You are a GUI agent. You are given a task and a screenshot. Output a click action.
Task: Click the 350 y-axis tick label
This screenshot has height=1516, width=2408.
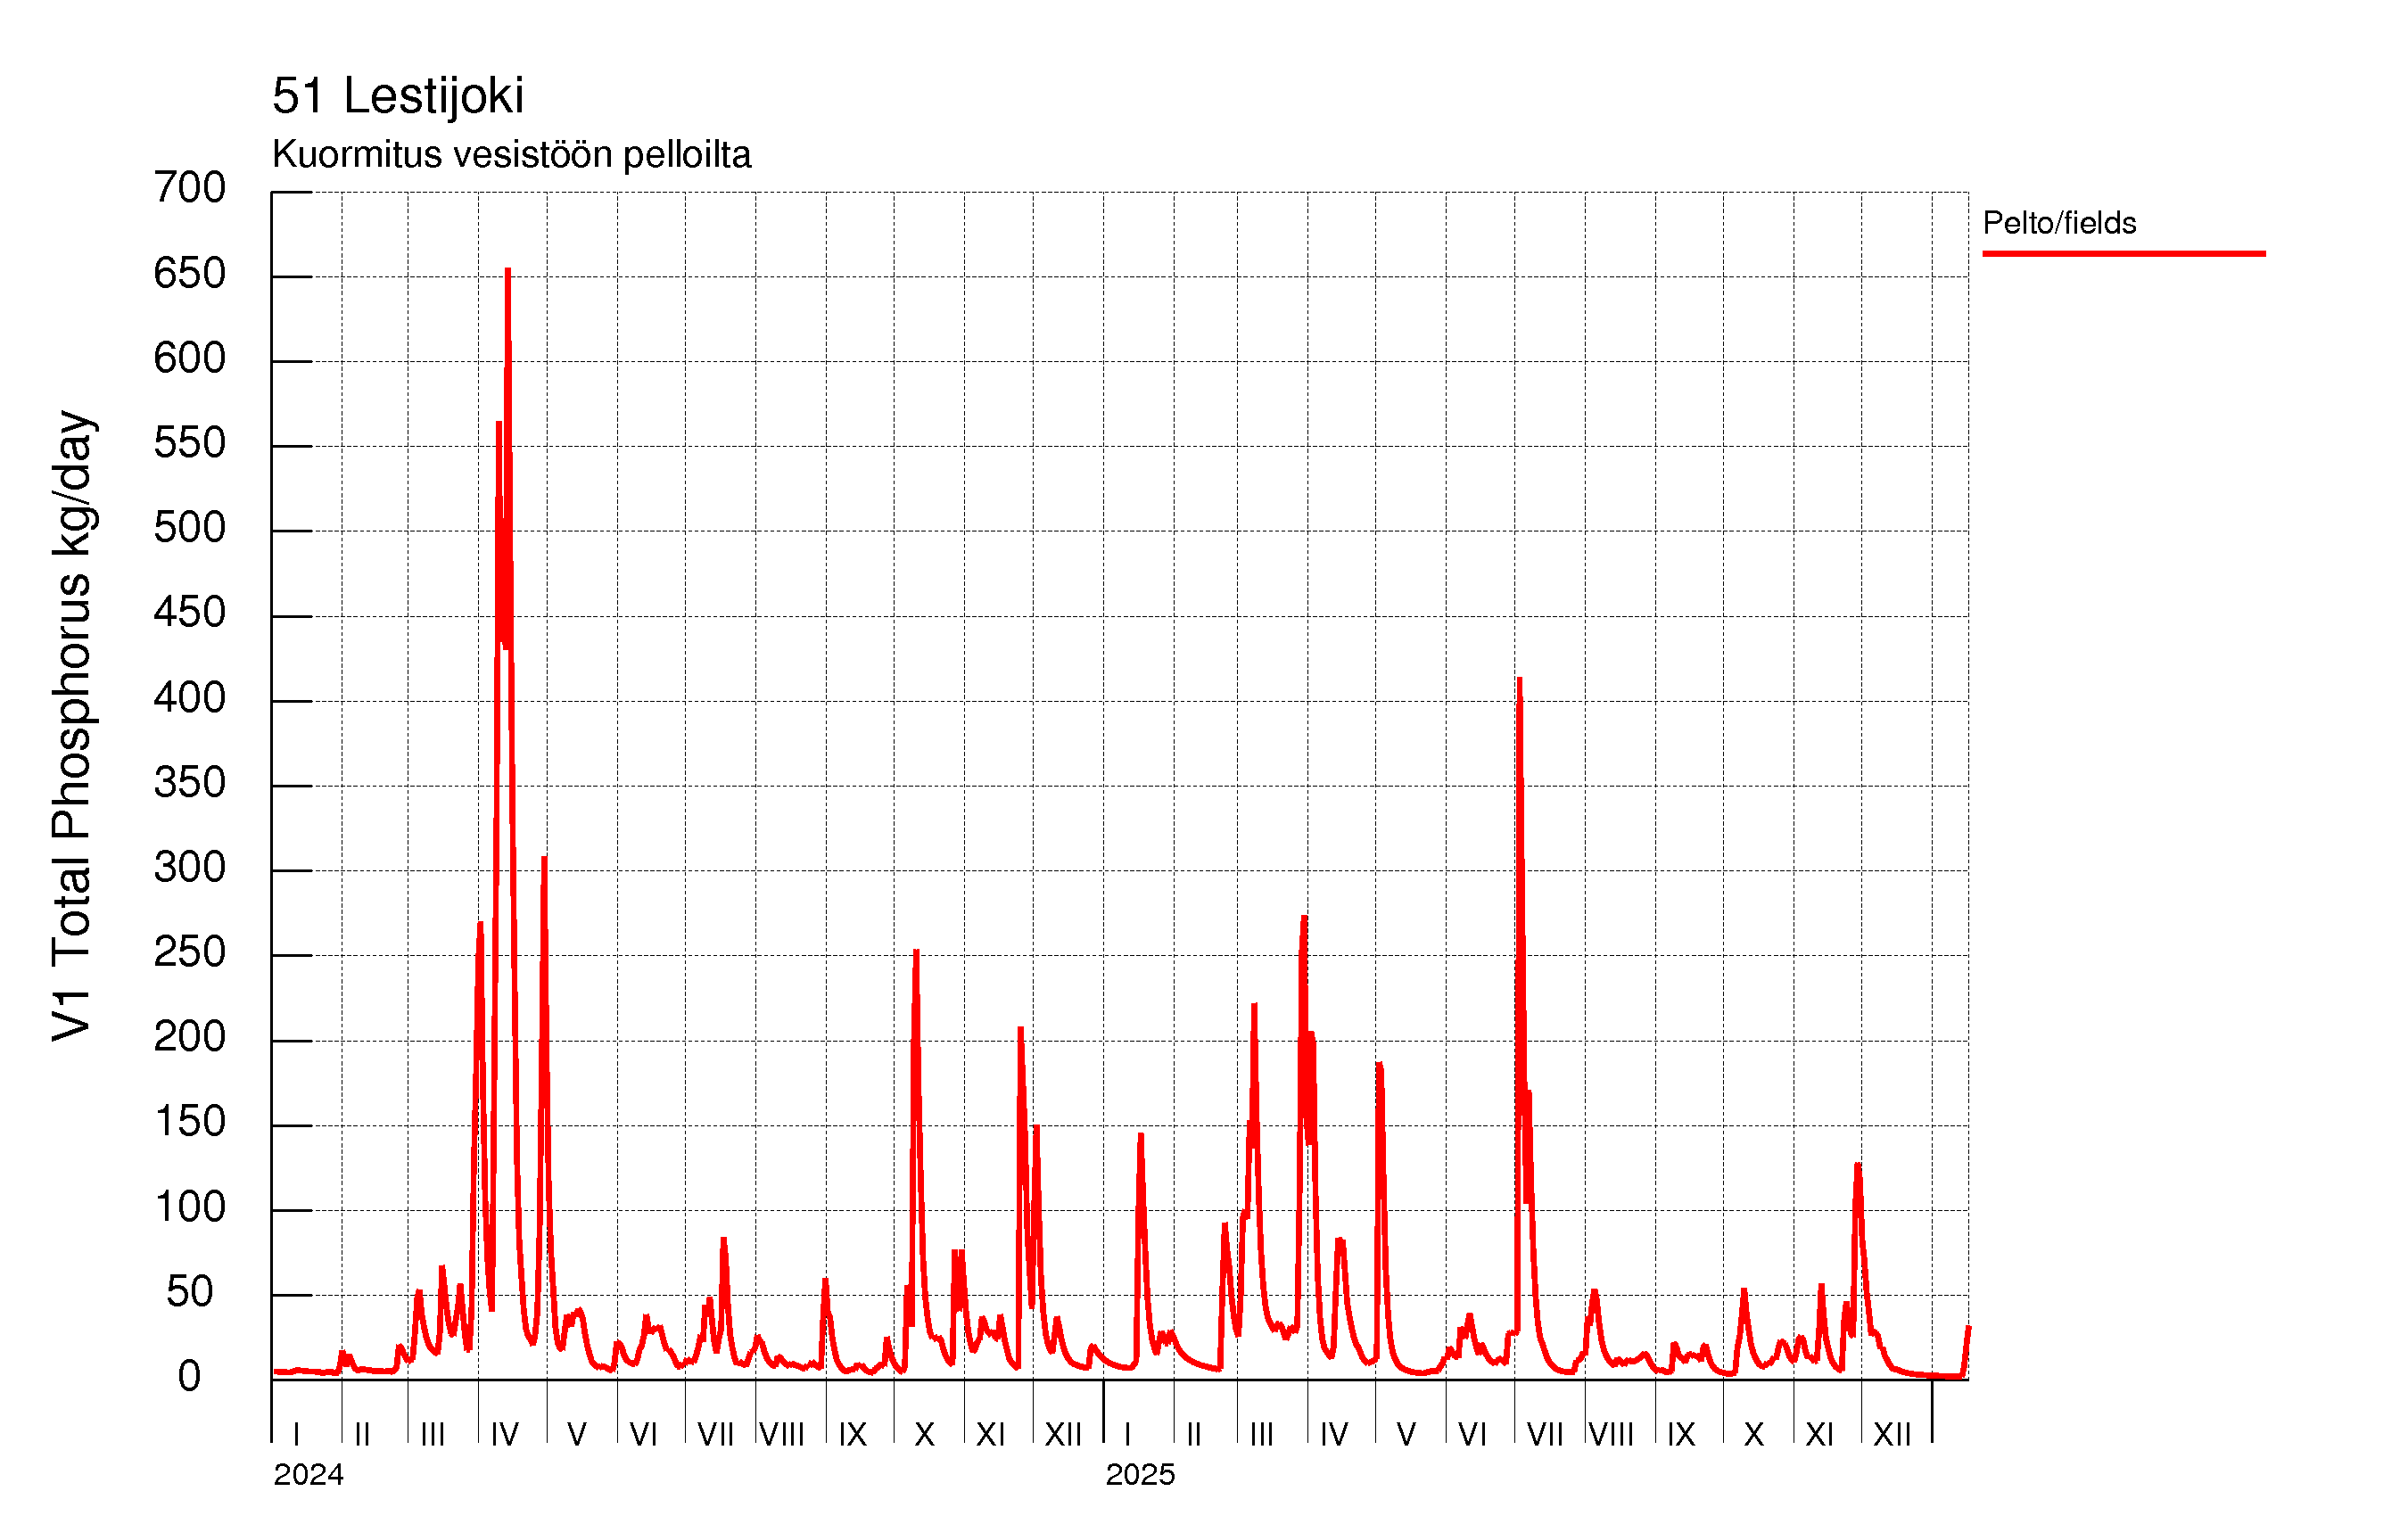(x=189, y=782)
